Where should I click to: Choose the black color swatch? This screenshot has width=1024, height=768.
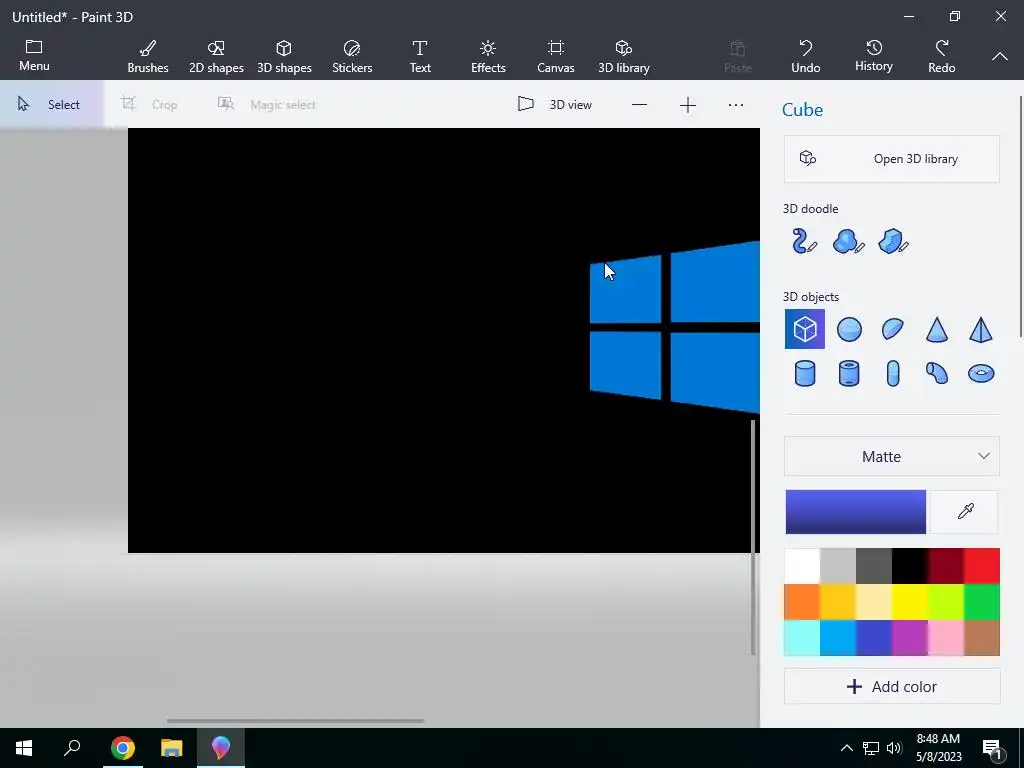tap(910, 566)
